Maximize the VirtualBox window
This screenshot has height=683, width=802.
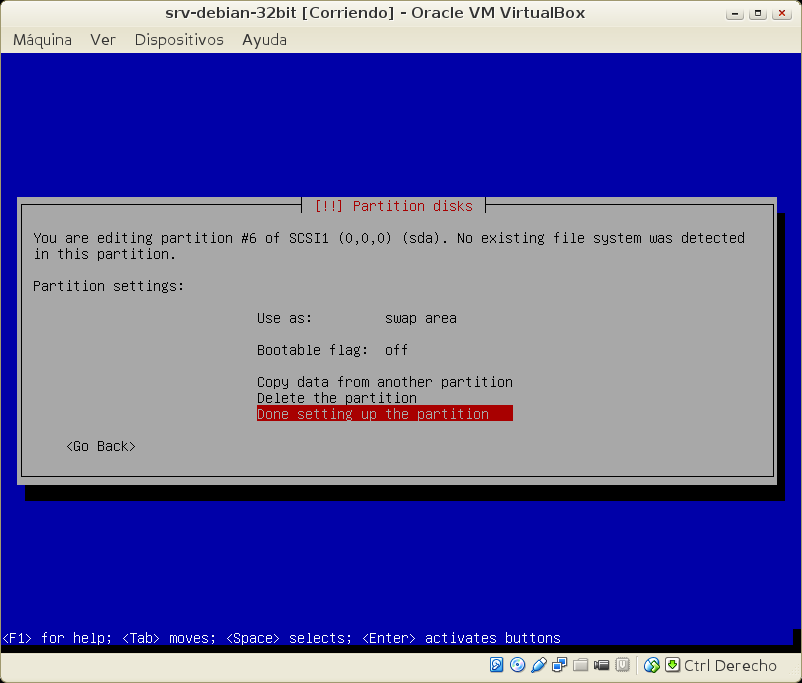tap(759, 13)
